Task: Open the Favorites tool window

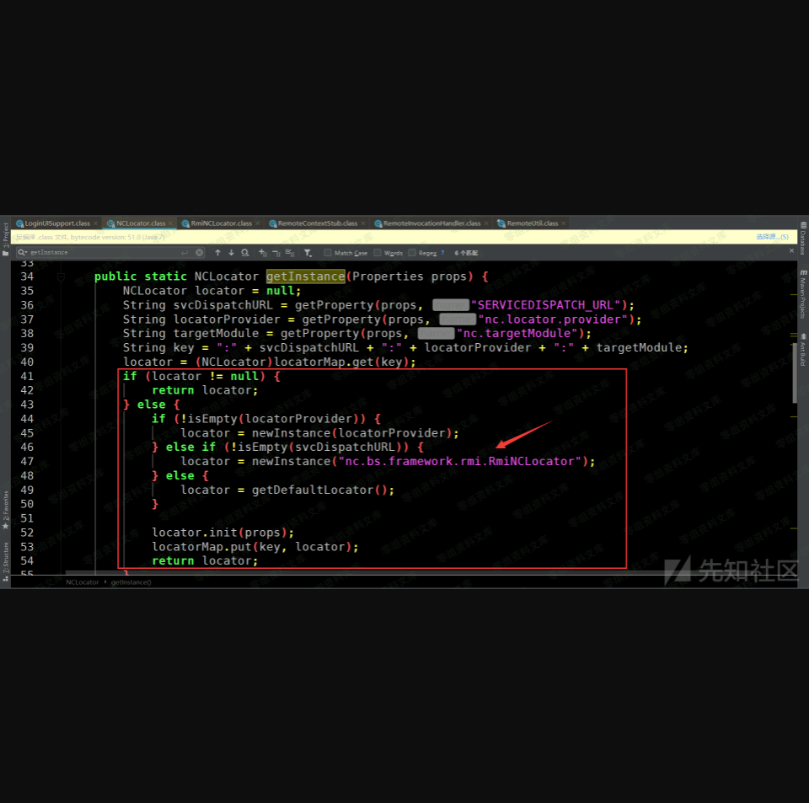Action: tap(5, 505)
